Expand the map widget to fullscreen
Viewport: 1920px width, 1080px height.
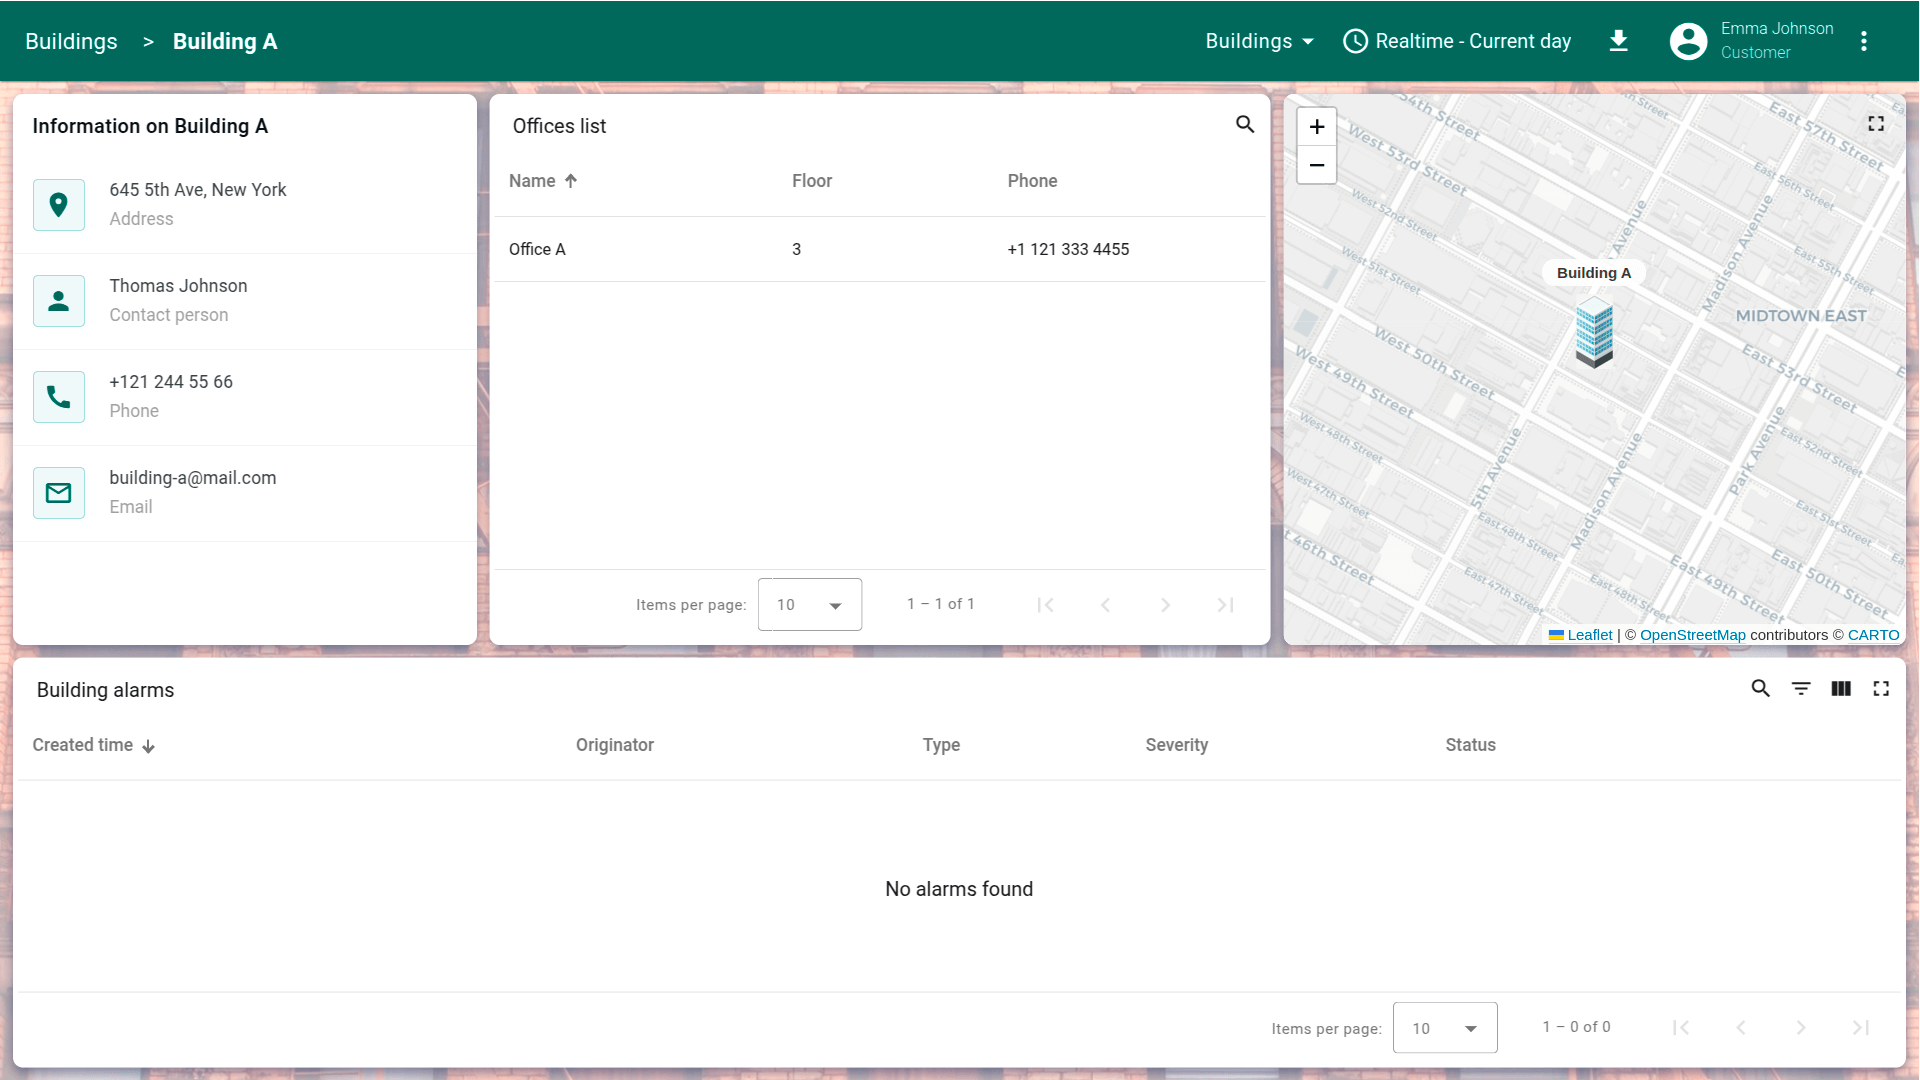coord(1875,124)
